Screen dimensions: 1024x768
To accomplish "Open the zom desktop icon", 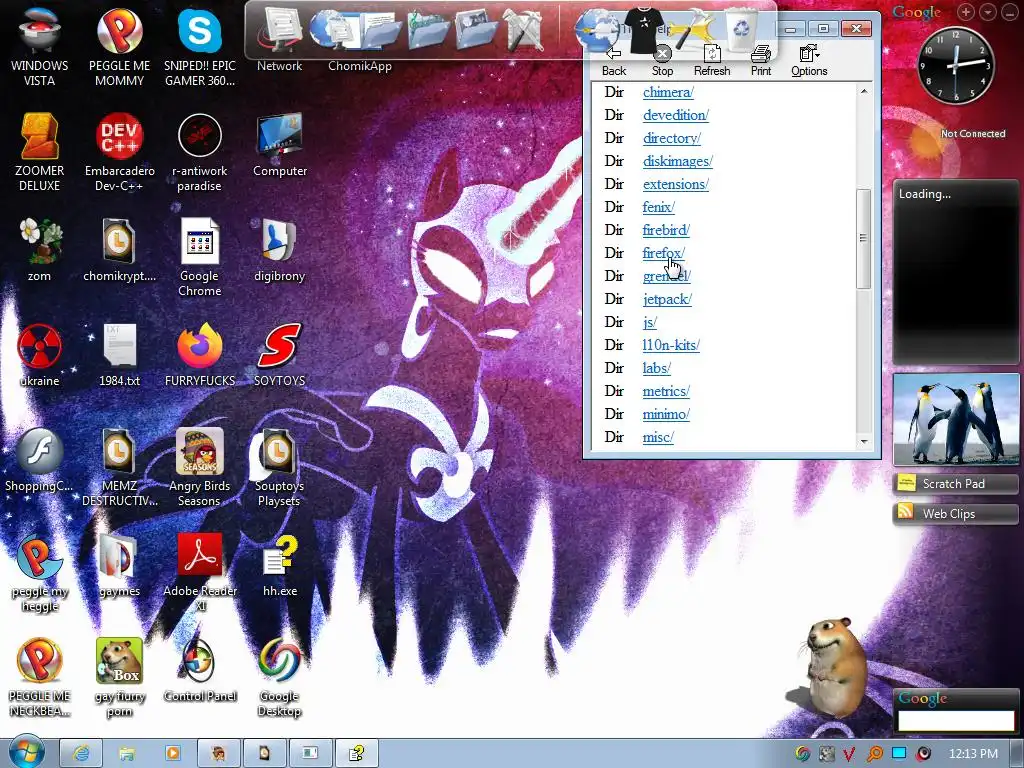I will click(x=39, y=249).
